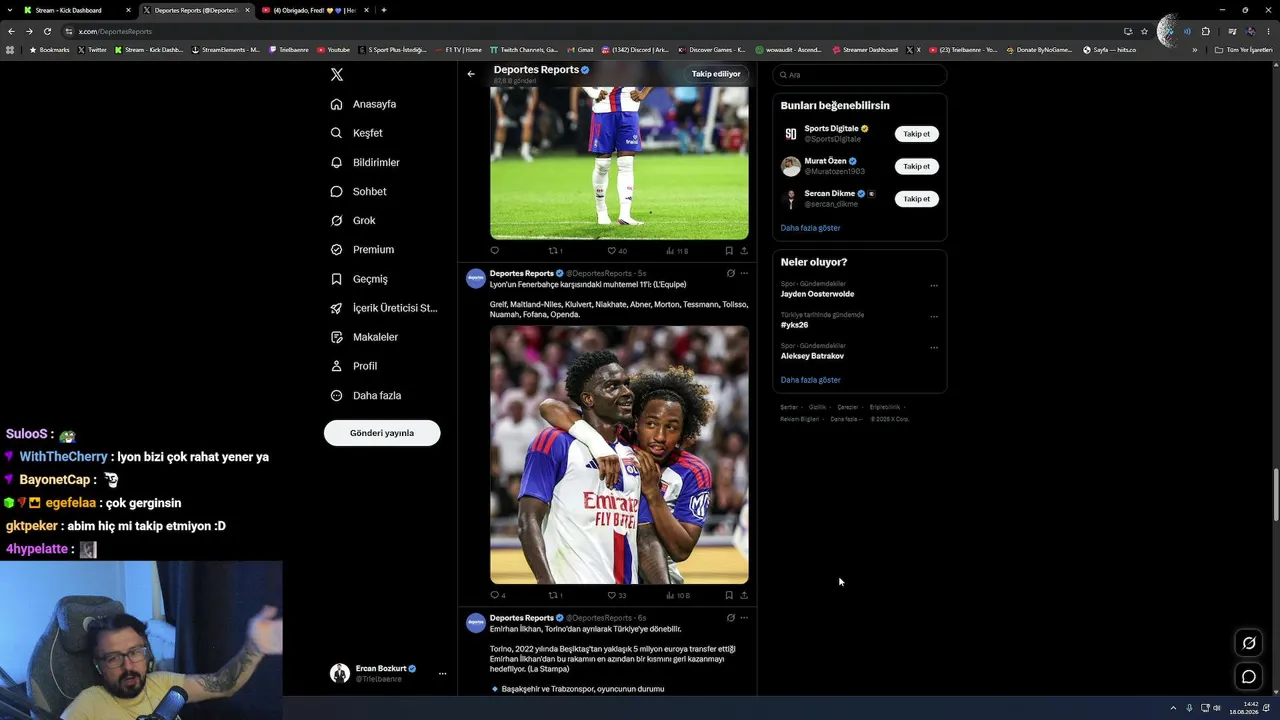Bookmark the Lyon lineup post
This screenshot has height=720, width=1280.
click(729, 595)
